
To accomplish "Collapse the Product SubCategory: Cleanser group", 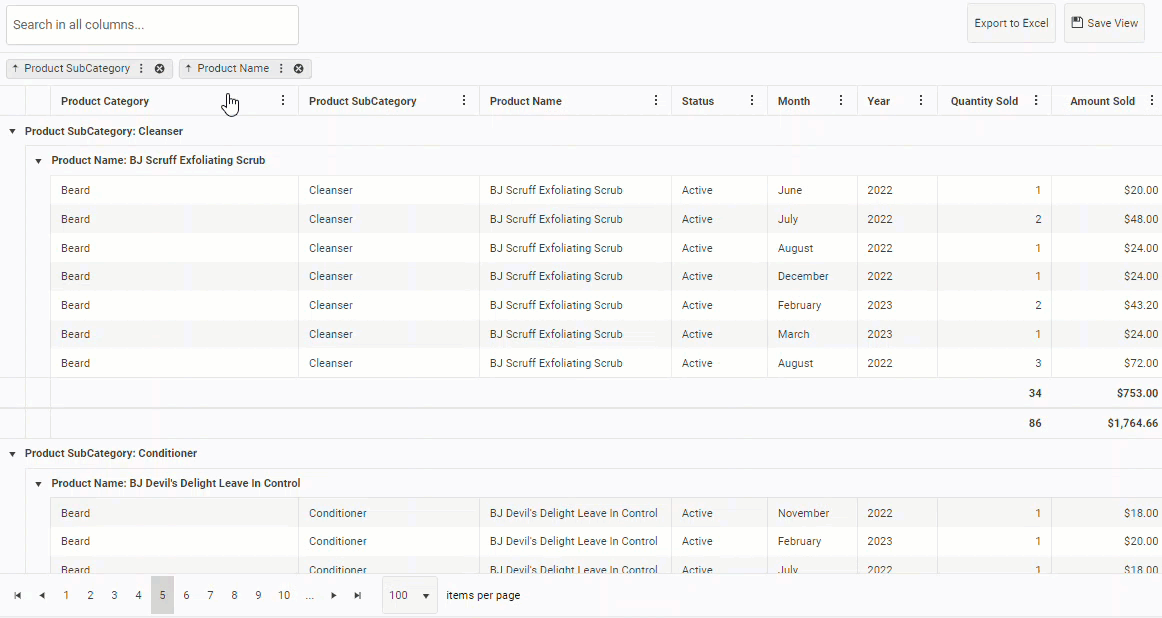I will (x=12, y=131).
